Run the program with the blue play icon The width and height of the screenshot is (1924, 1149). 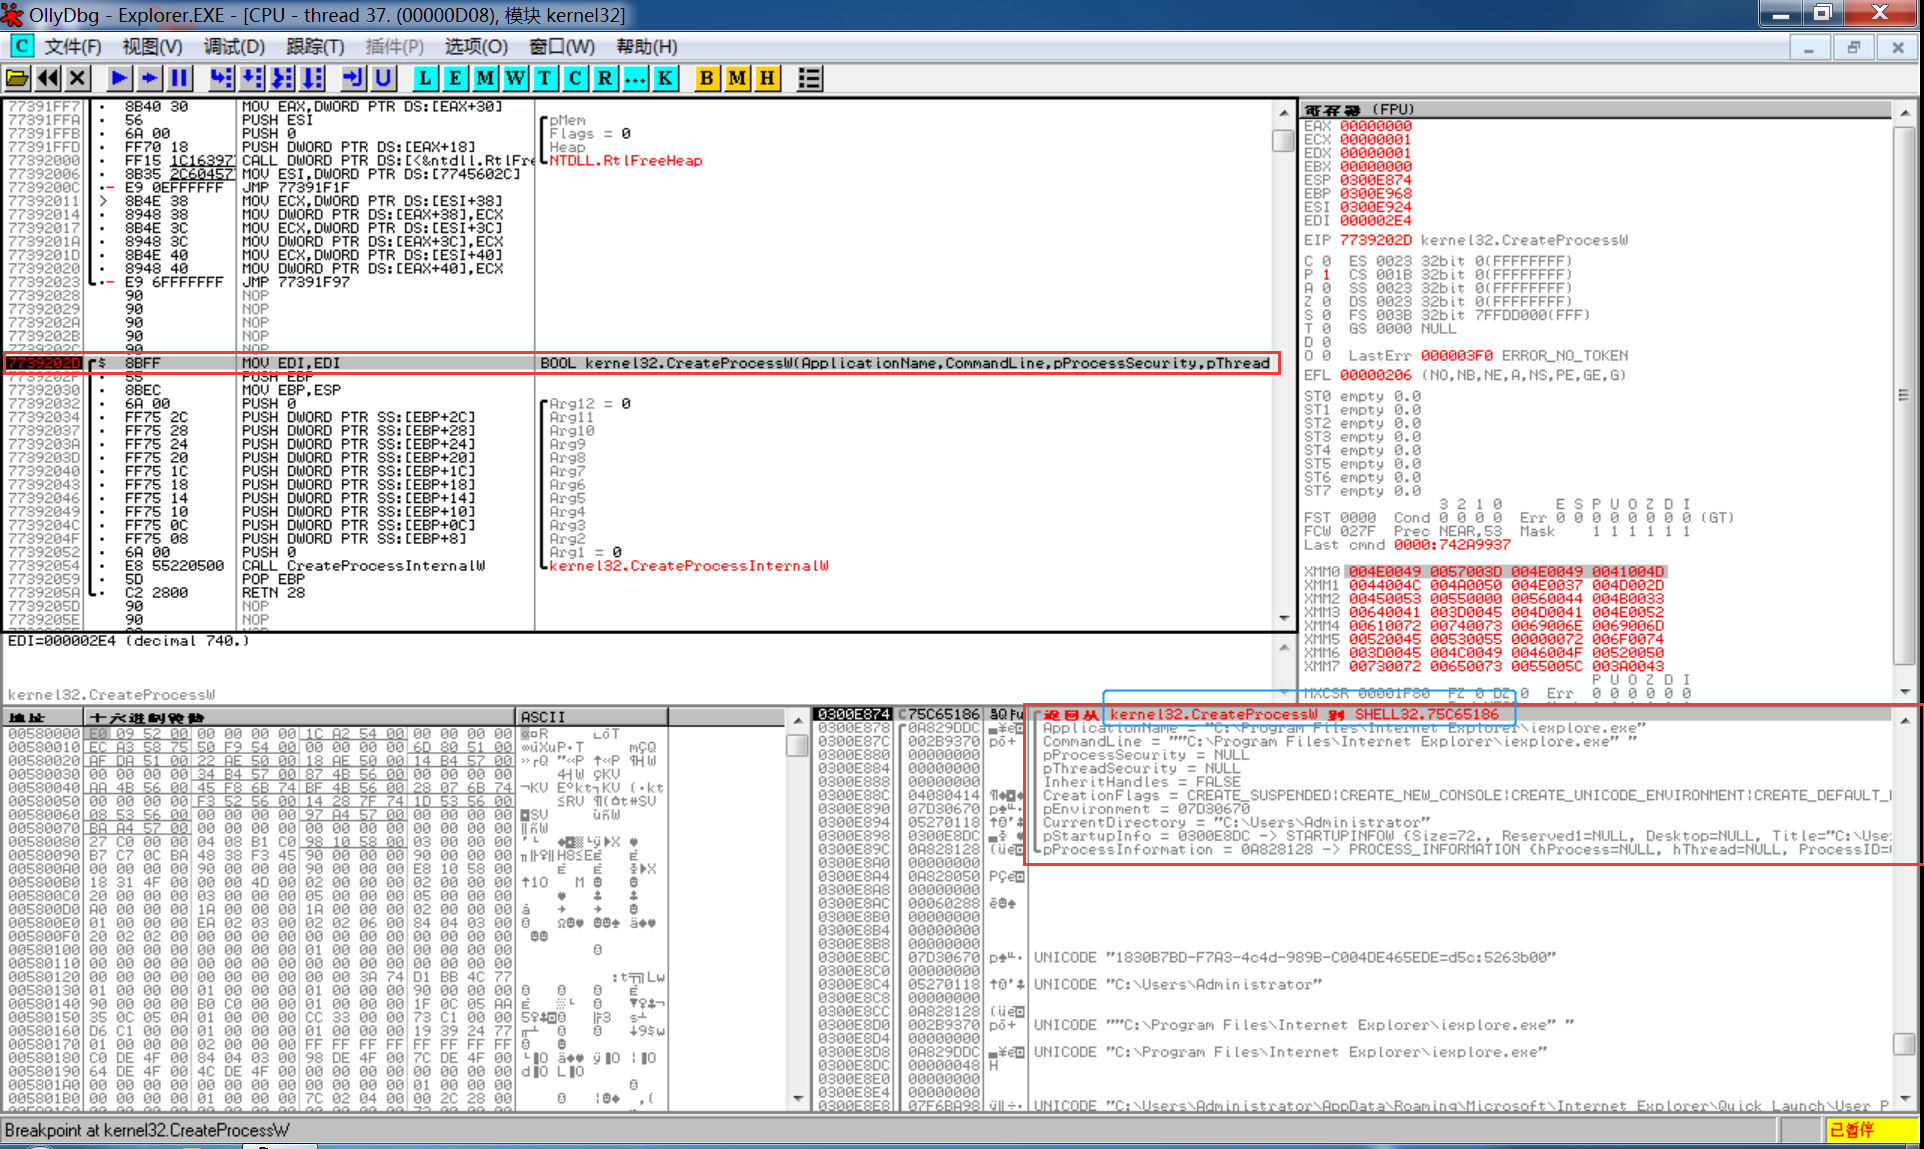(x=118, y=78)
